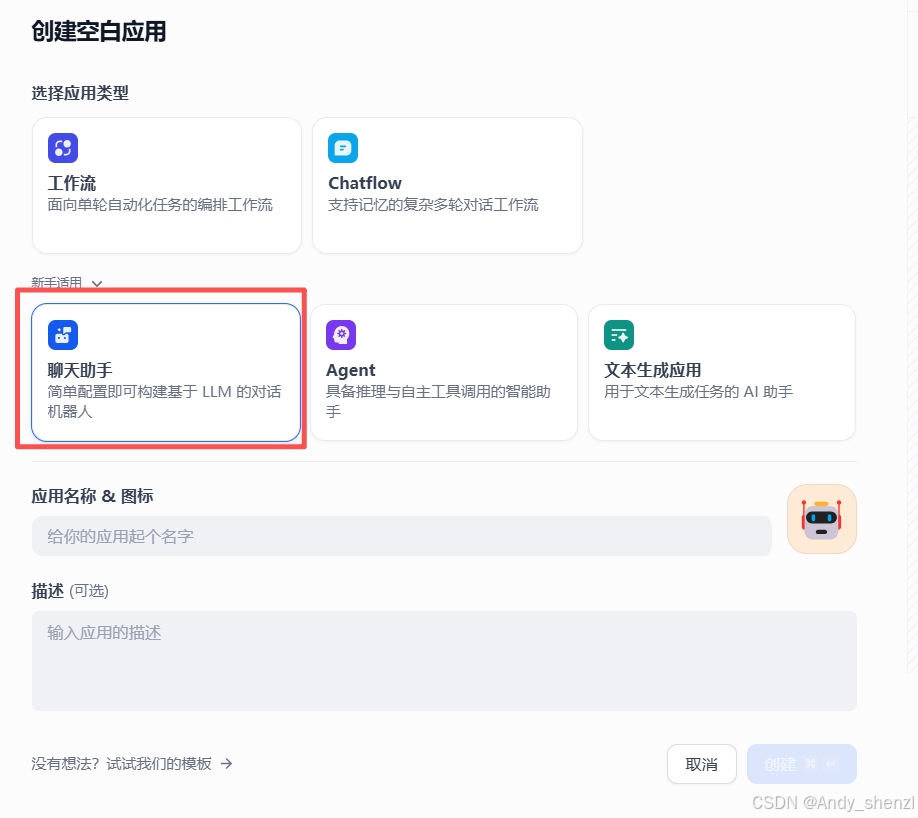
Task: Collapse the 新手适用 section chevron
Action: coord(96,283)
